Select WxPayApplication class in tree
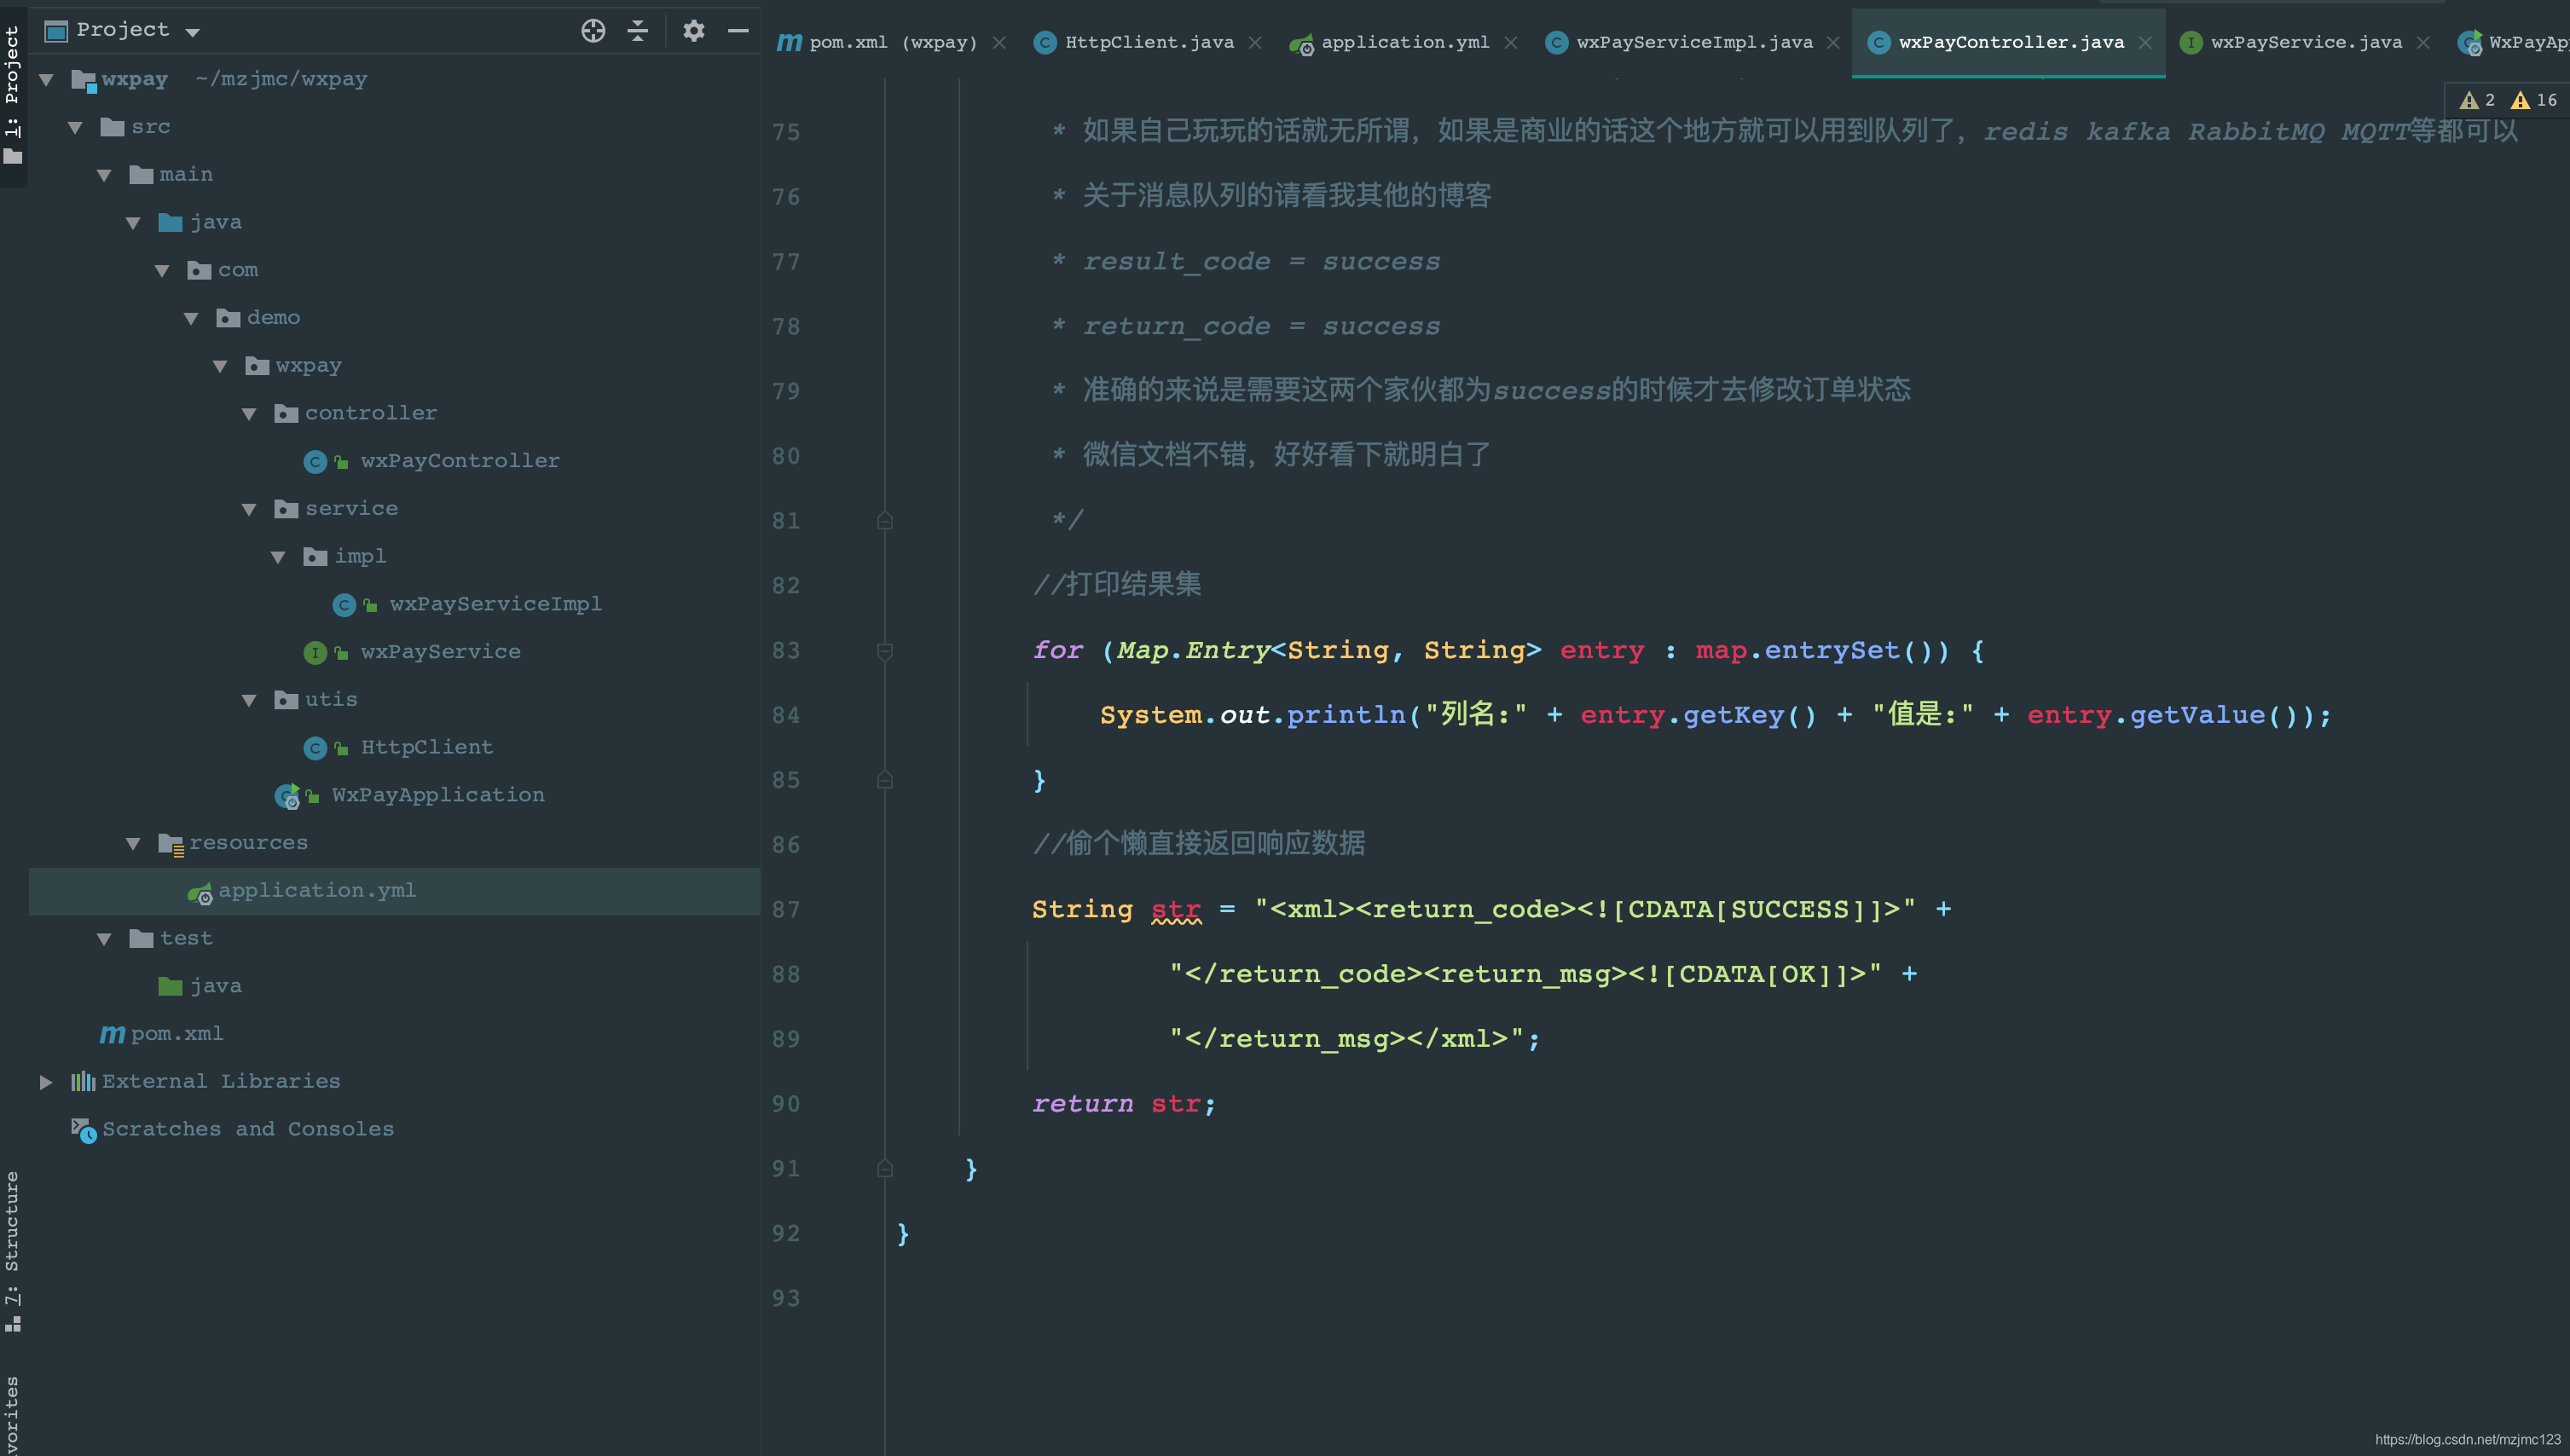Image resolution: width=2570 pixels, height=1456 pixels. coord(438,795)
